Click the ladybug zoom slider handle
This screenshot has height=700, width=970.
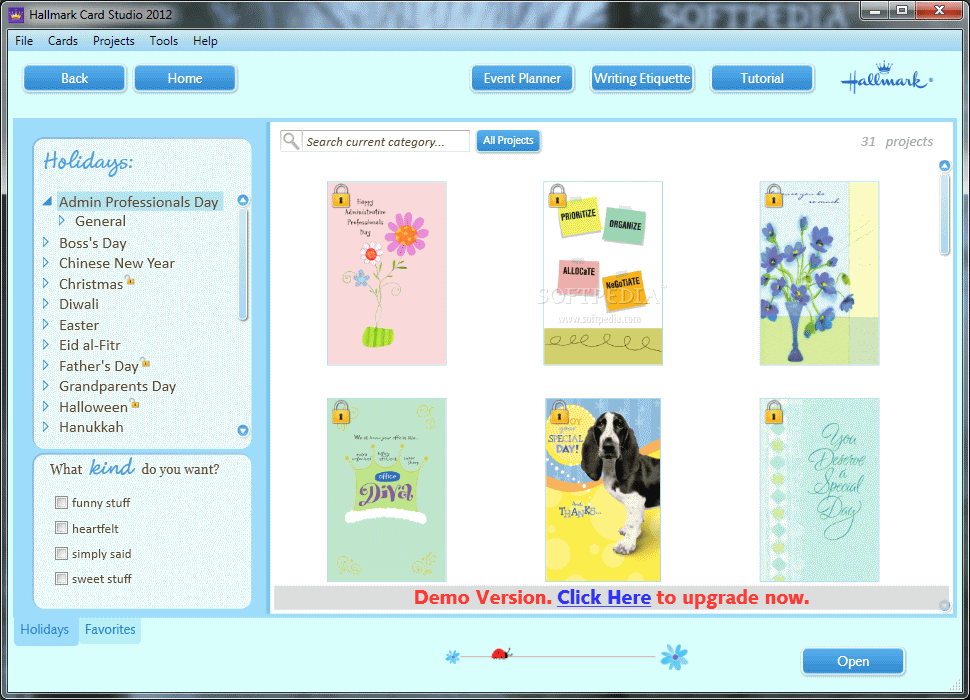point(501,653)
